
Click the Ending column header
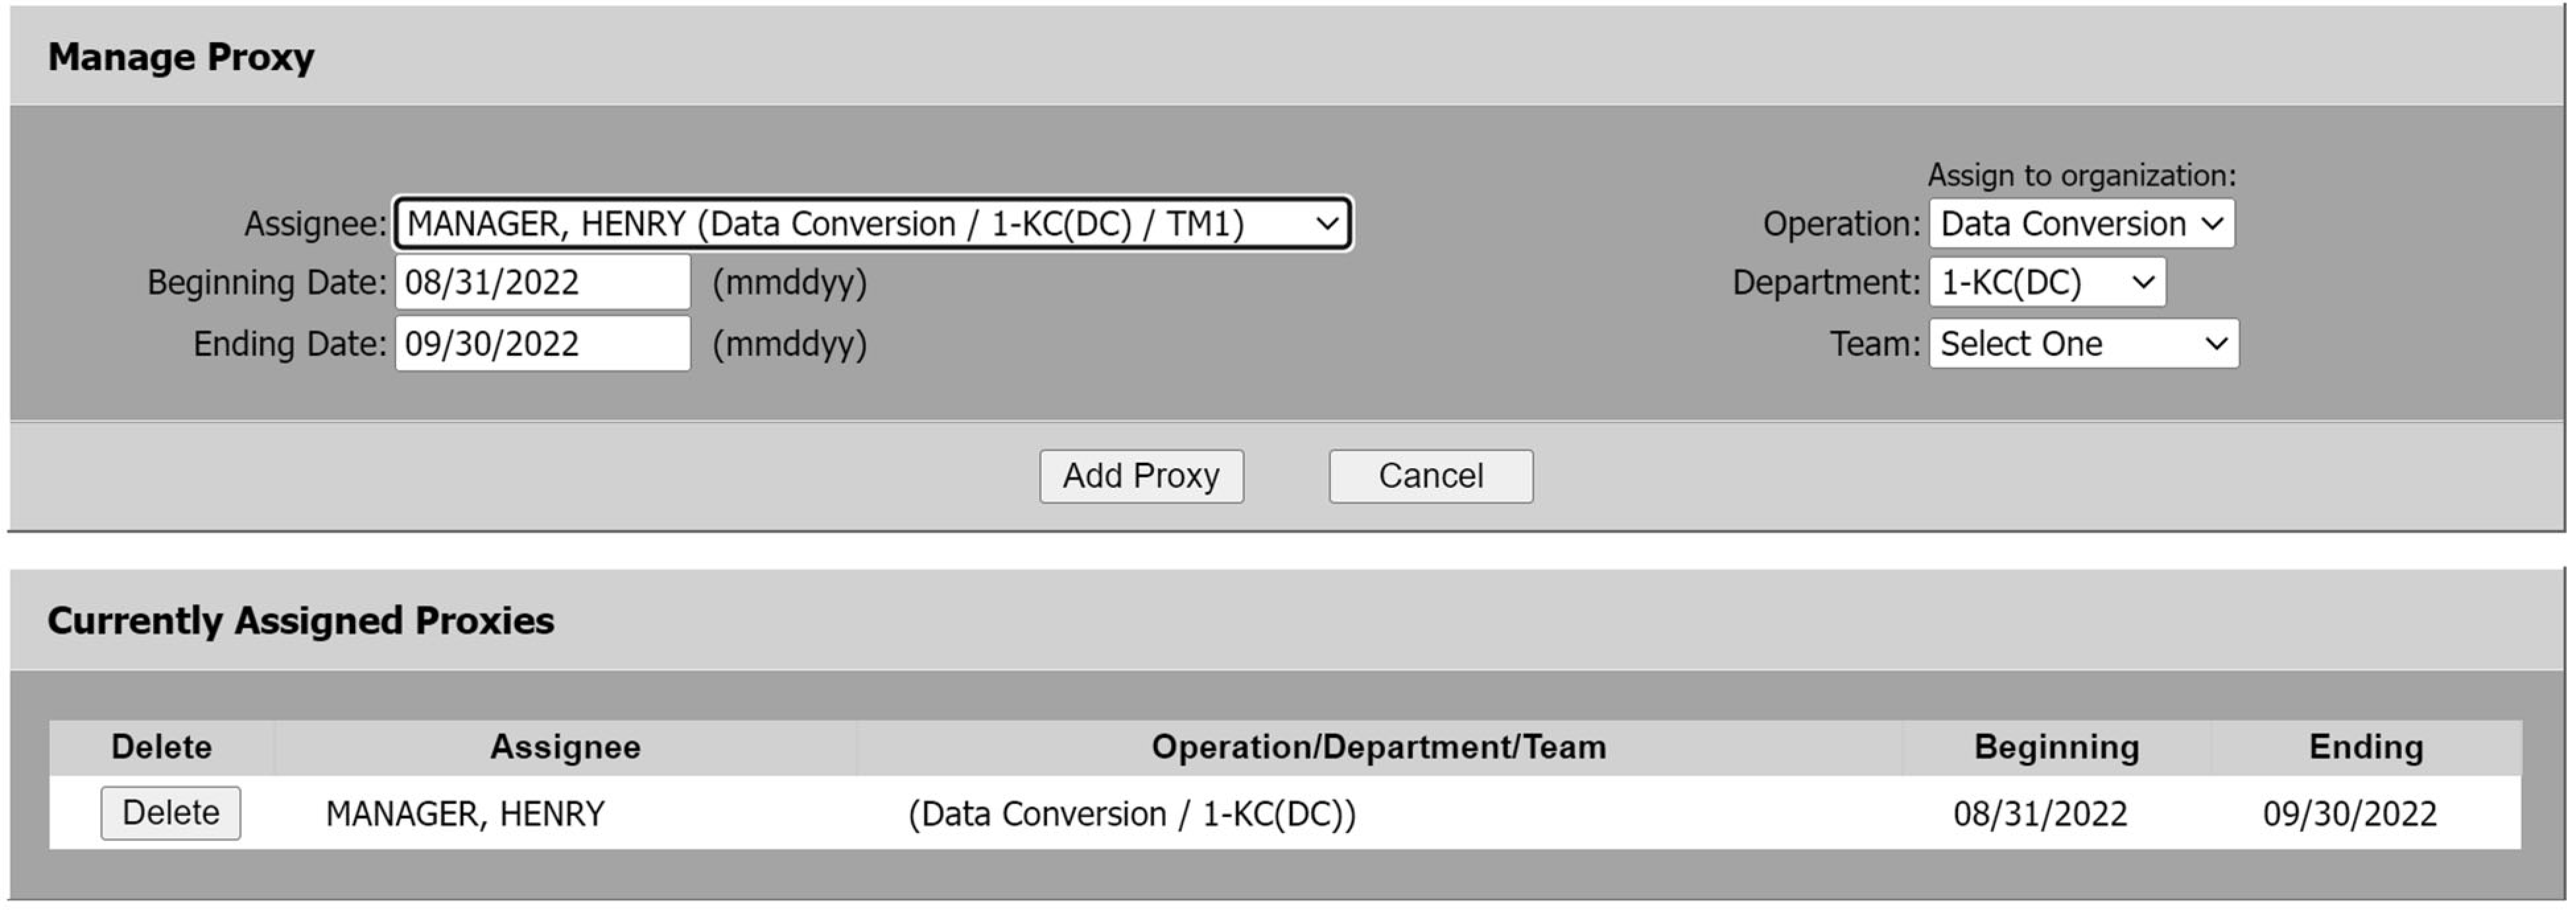tap(2365, 747)
